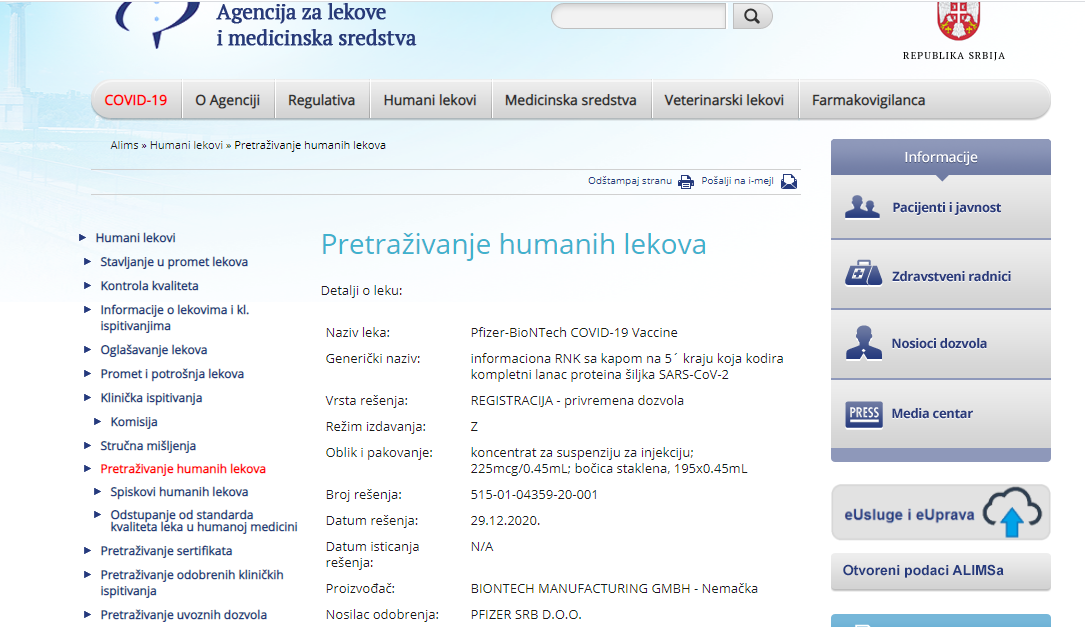Click the Zdravstveni radnici medical bag icon
The image size is (1085, 627).
tap(863, 274)
